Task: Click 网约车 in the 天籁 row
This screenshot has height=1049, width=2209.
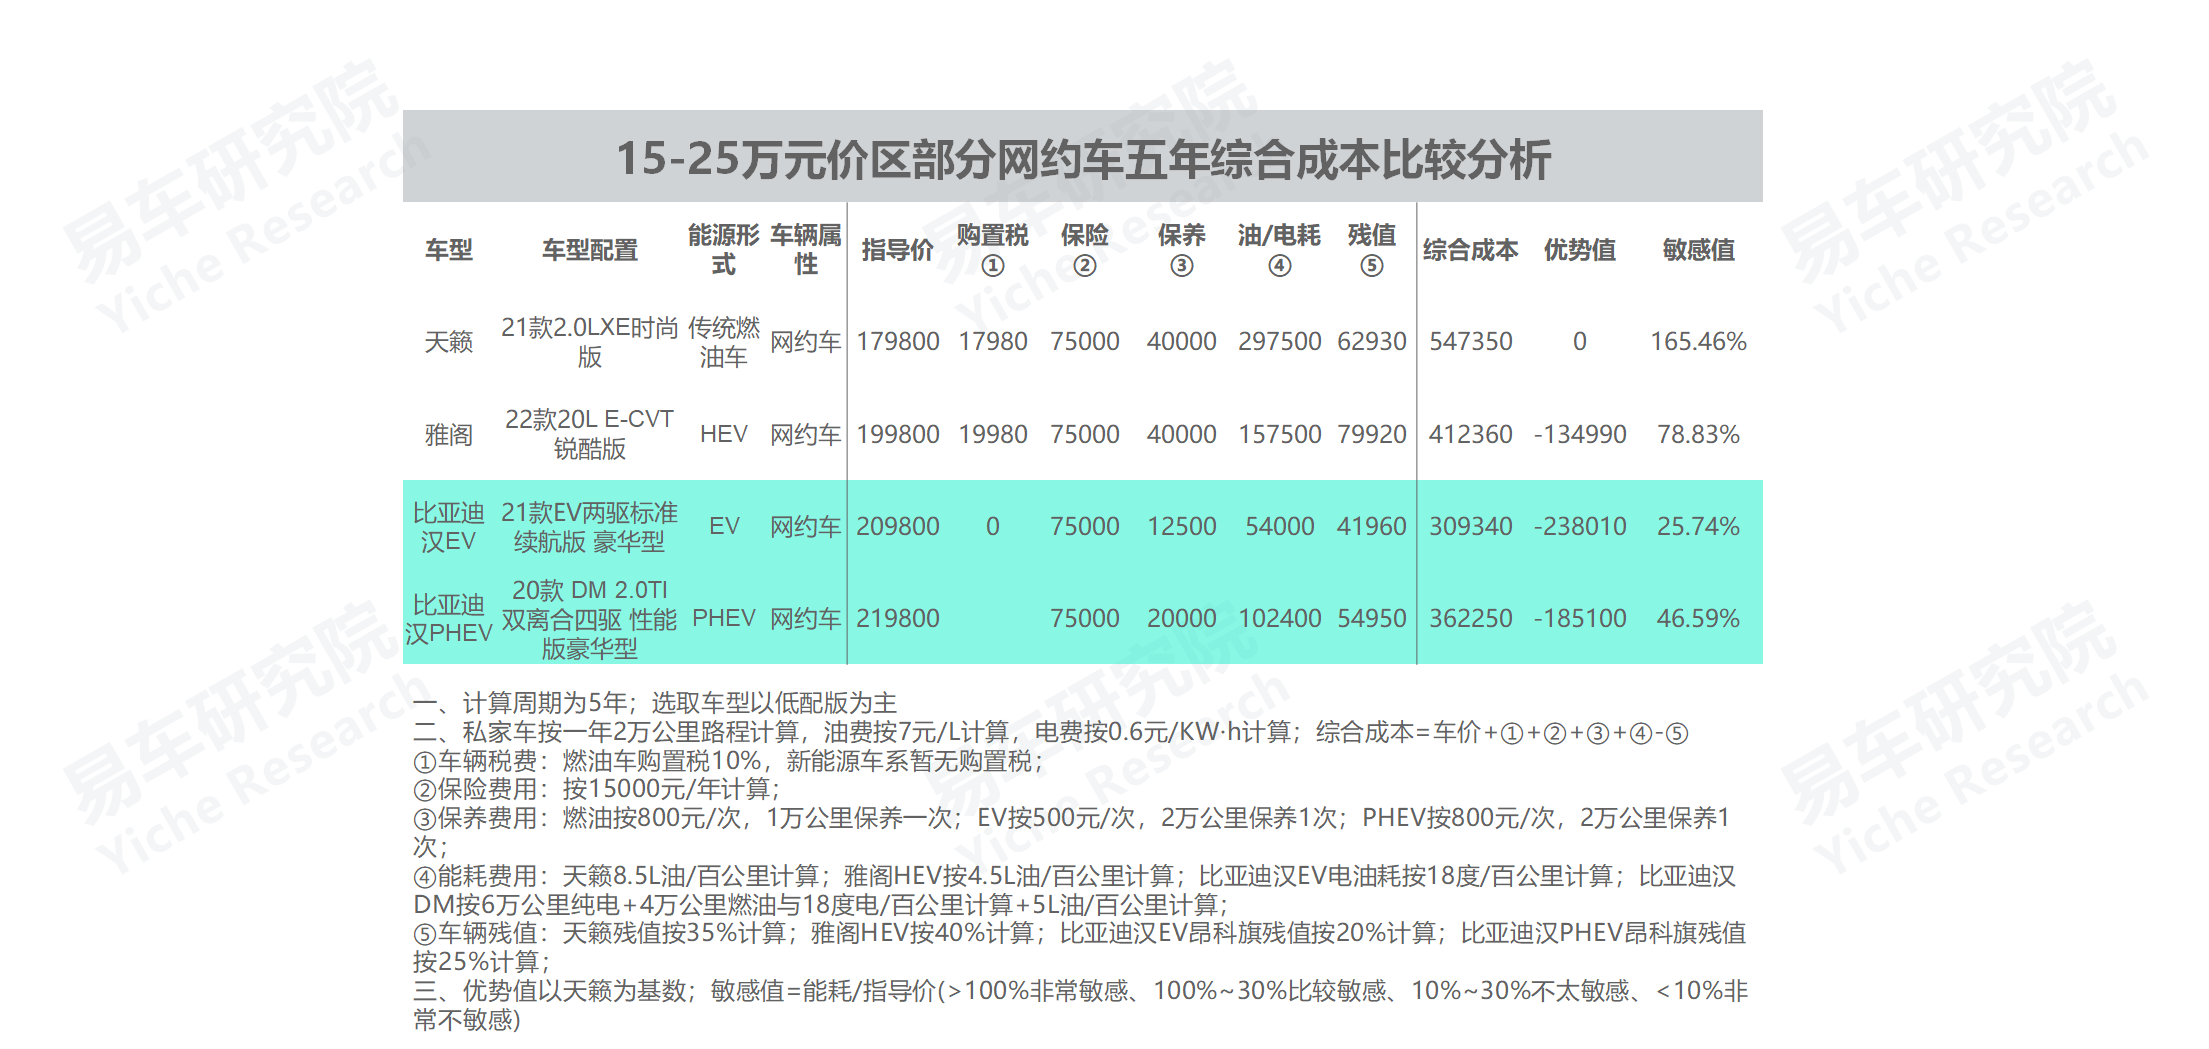Action: click(805, 342)
